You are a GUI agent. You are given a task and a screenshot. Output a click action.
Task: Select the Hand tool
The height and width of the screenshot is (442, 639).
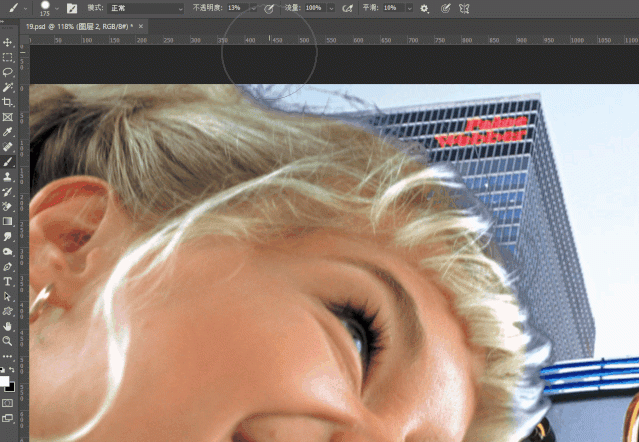point(8,326)
